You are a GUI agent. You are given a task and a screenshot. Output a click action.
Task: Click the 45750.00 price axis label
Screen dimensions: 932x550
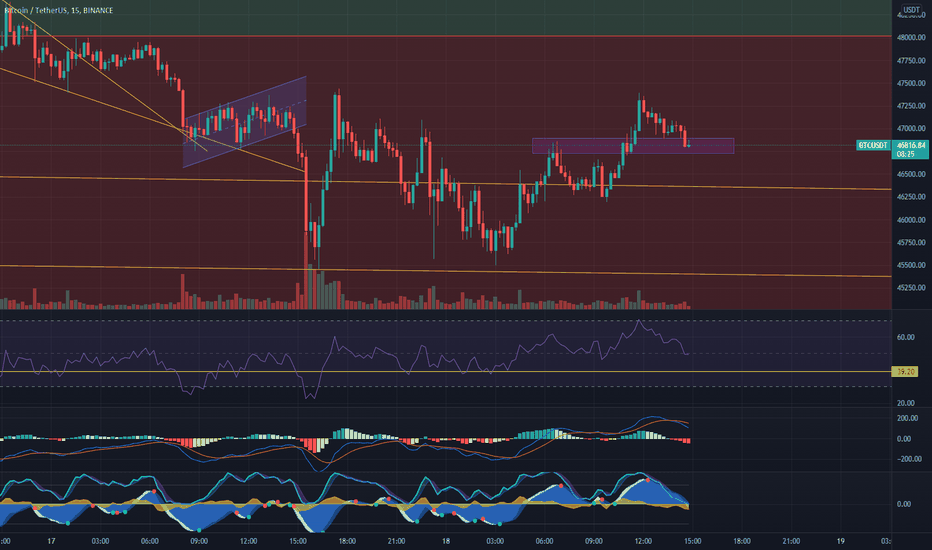(x=911, y=243)
